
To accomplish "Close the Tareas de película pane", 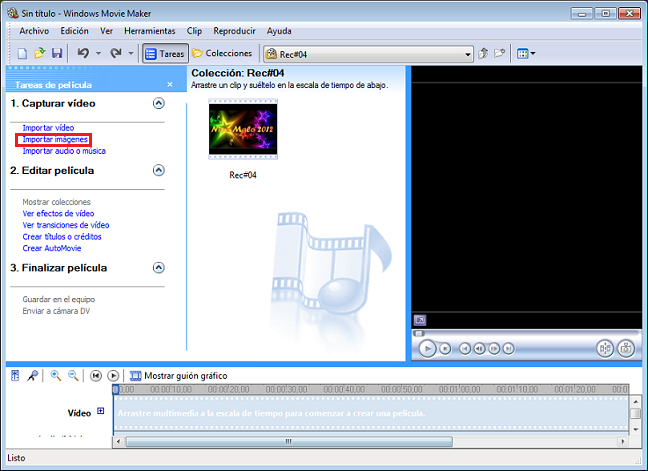I will coord(170,84).
